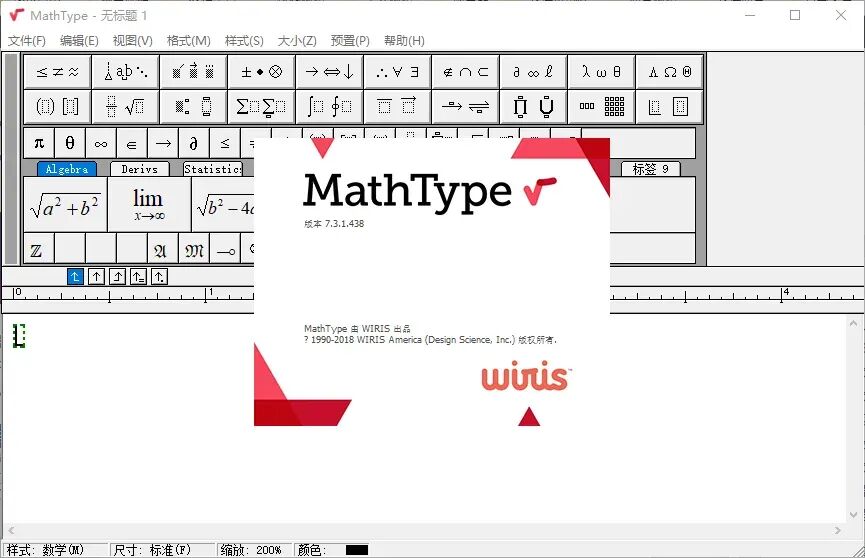
Task: Open the 视图(V) menu
Action: pos(132,40)
